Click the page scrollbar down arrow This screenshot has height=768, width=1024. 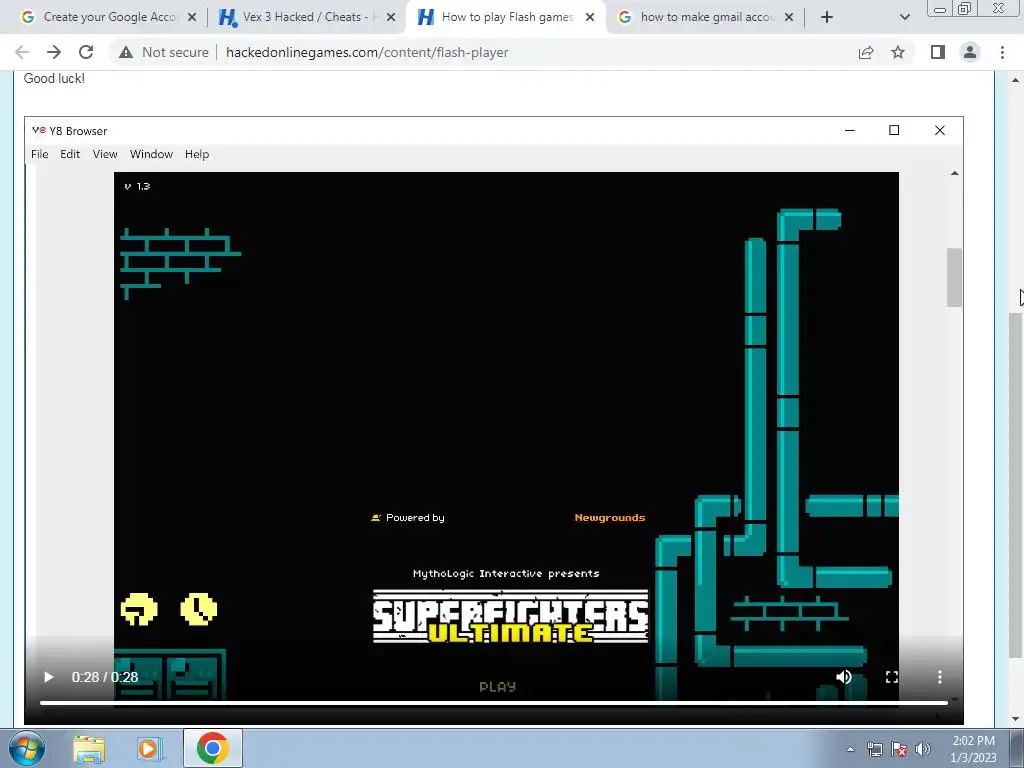1015,720
